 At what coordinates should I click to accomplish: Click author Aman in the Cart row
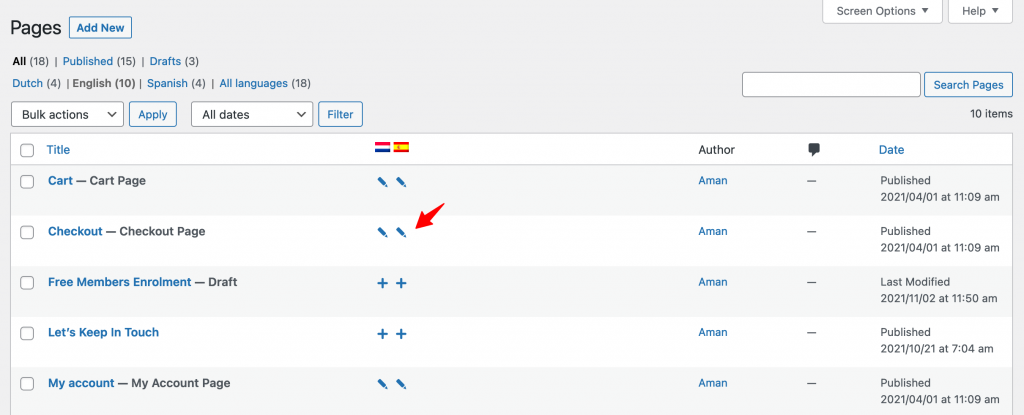pos(712,180)
